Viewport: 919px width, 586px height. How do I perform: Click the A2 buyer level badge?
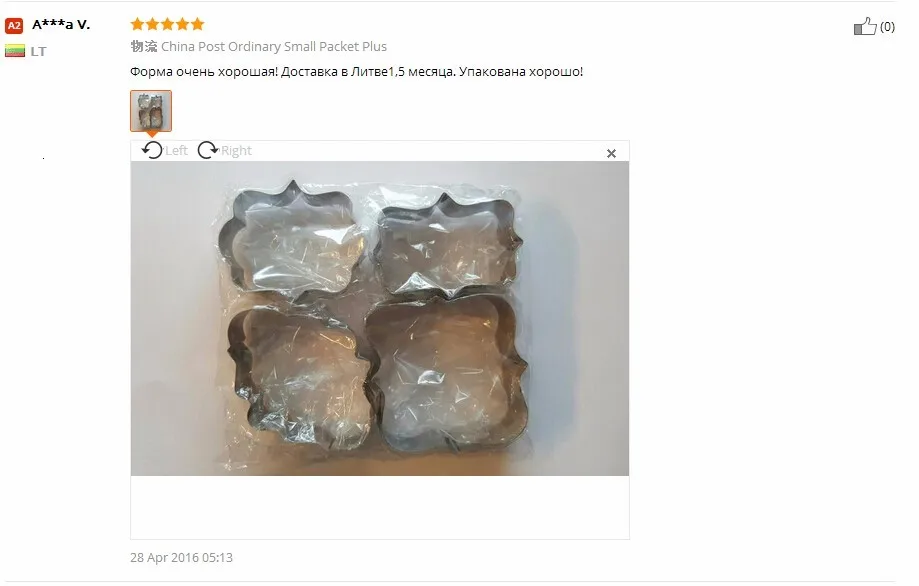pyautogui.click(x=13, y=26)
